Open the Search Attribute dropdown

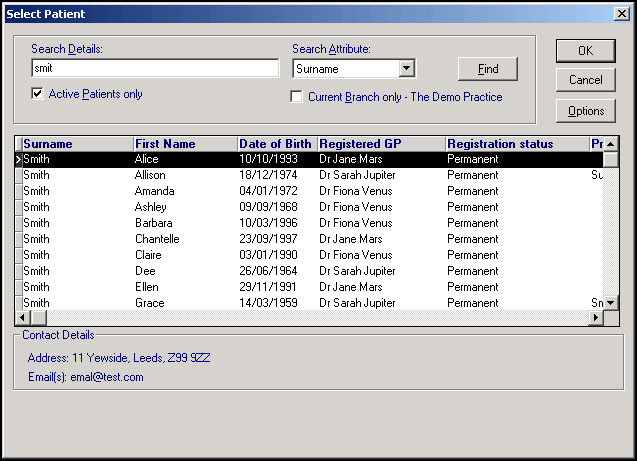[406, 69]
